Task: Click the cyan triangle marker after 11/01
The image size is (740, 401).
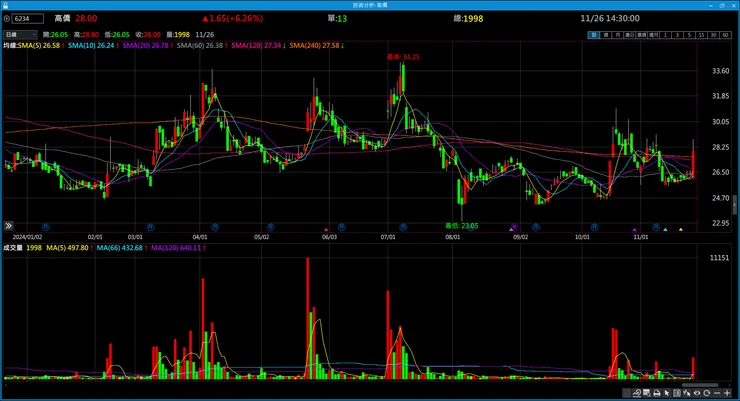Action: tap(665, 229)
